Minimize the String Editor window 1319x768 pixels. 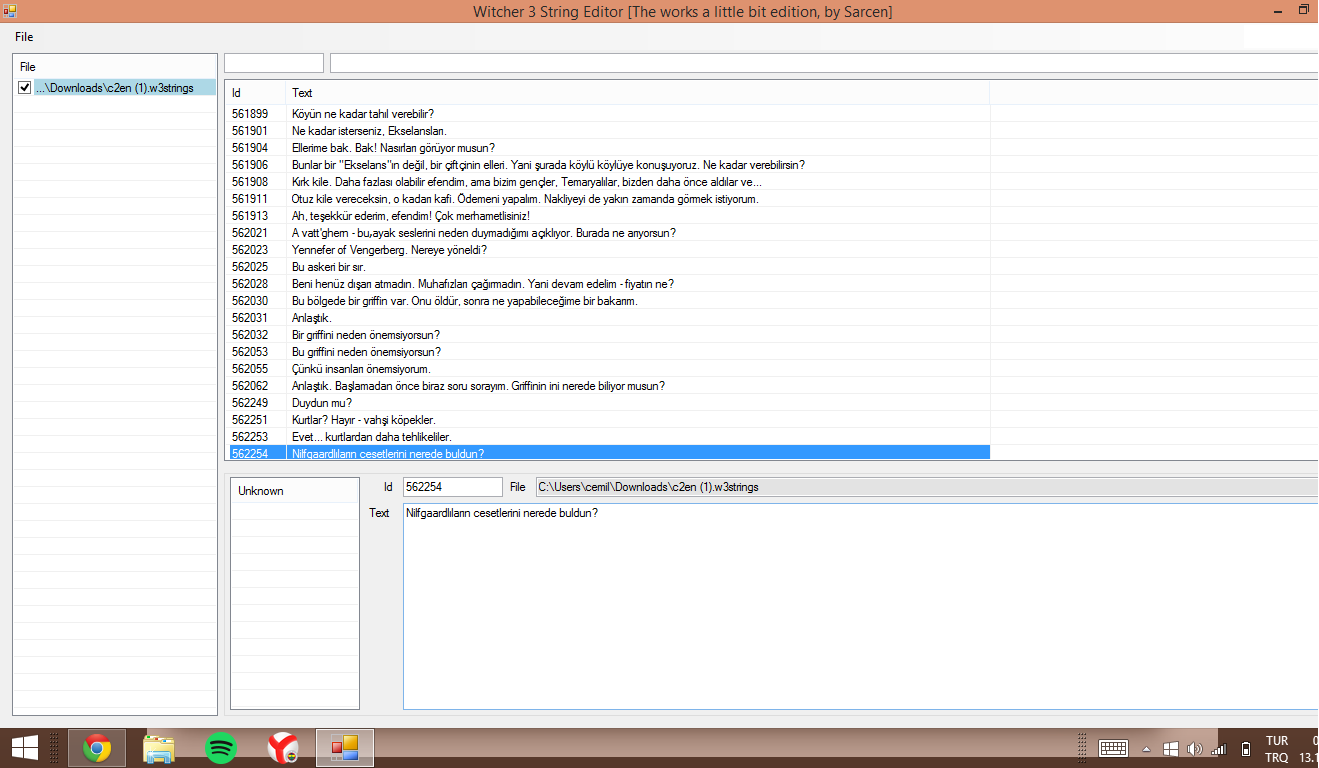(1278, 10)
